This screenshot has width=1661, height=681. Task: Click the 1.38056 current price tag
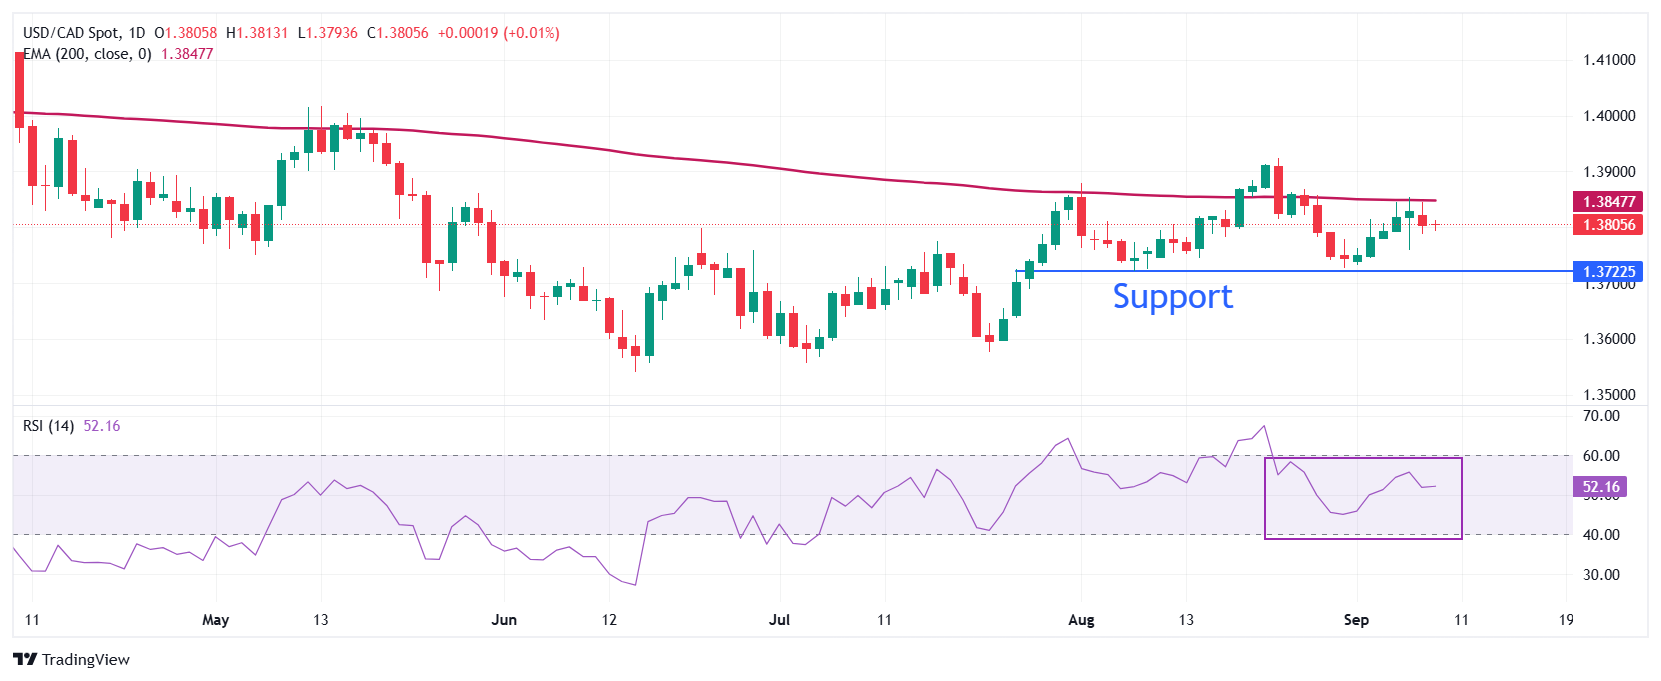1608,225
